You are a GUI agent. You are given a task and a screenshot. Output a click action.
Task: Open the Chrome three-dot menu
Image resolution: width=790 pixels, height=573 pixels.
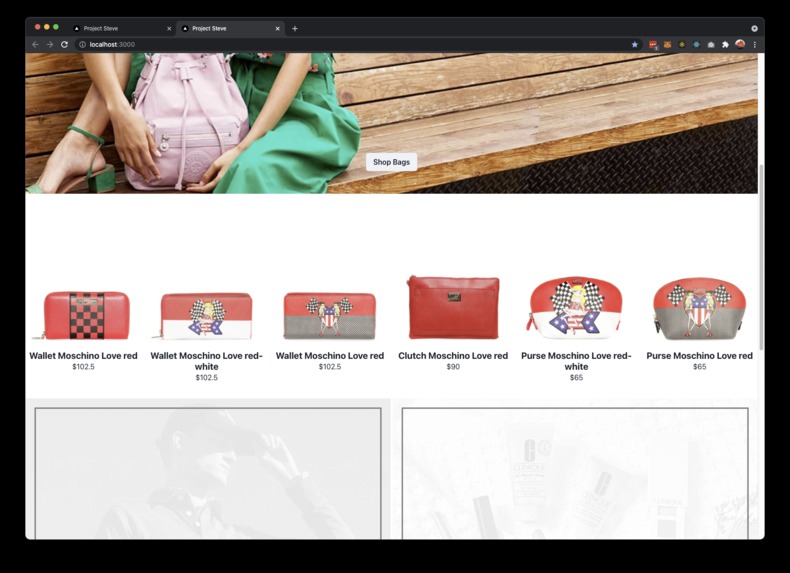tap(754, 44)
